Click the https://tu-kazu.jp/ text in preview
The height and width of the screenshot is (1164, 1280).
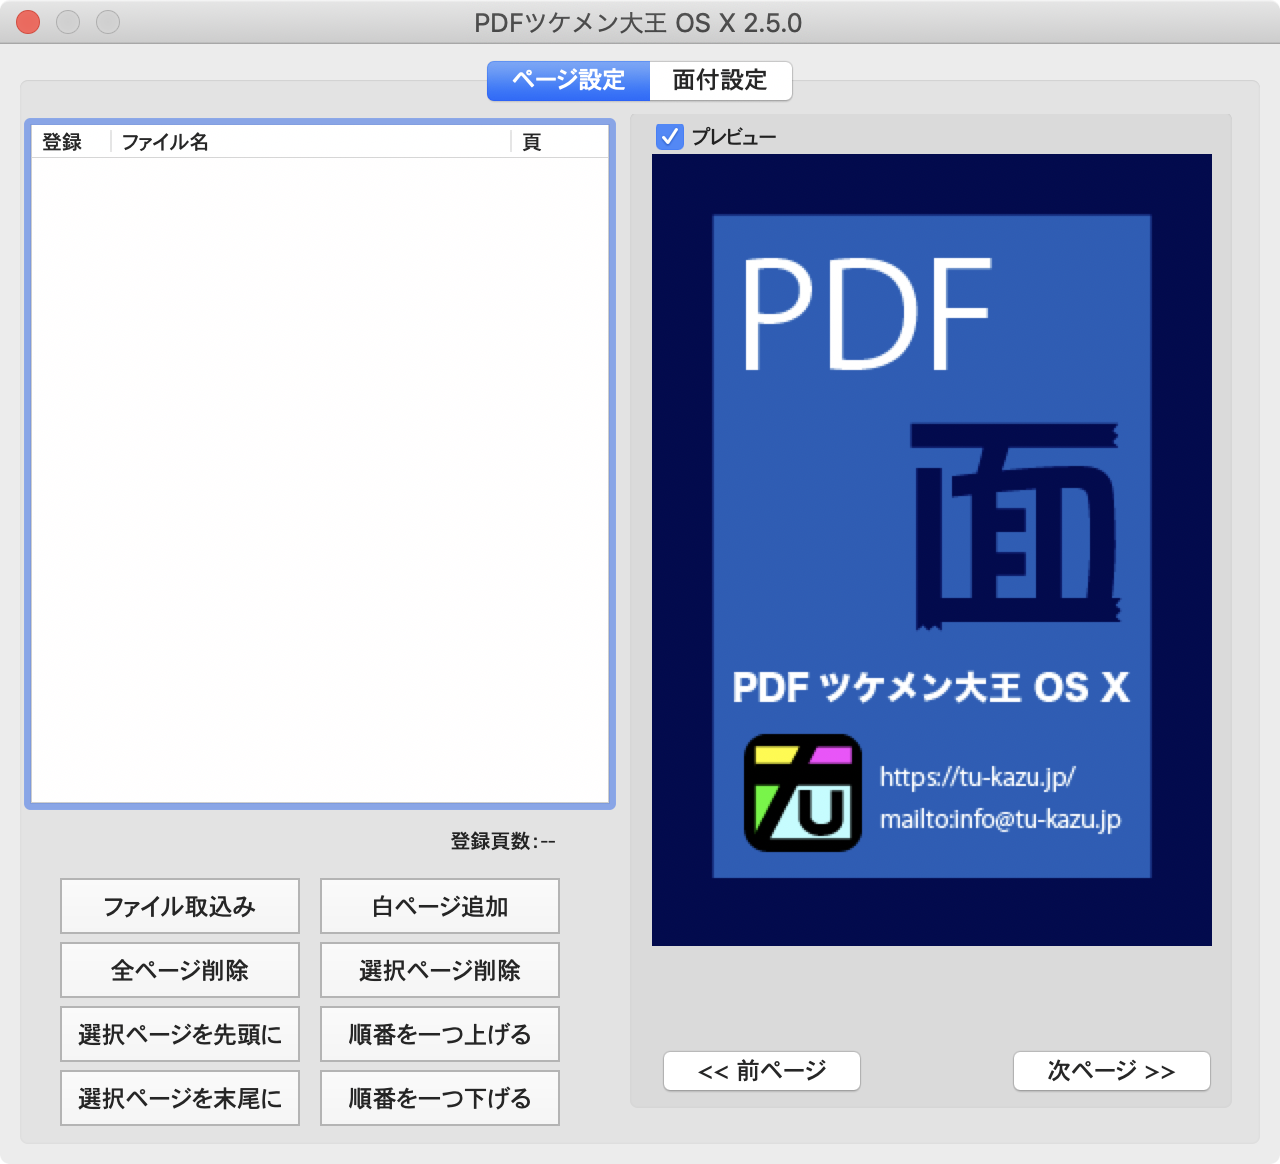[x=977, y=777]
